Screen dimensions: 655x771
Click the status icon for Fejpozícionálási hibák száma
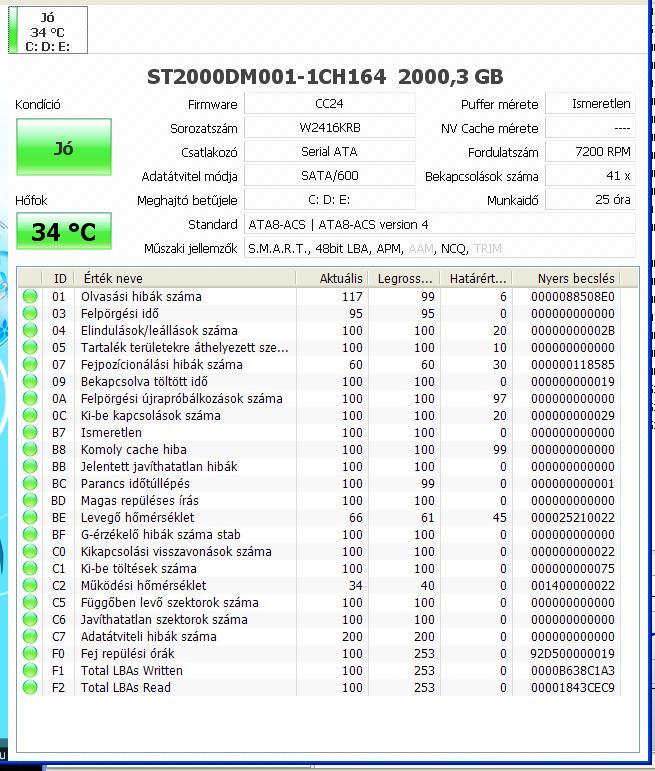[30, 364]
